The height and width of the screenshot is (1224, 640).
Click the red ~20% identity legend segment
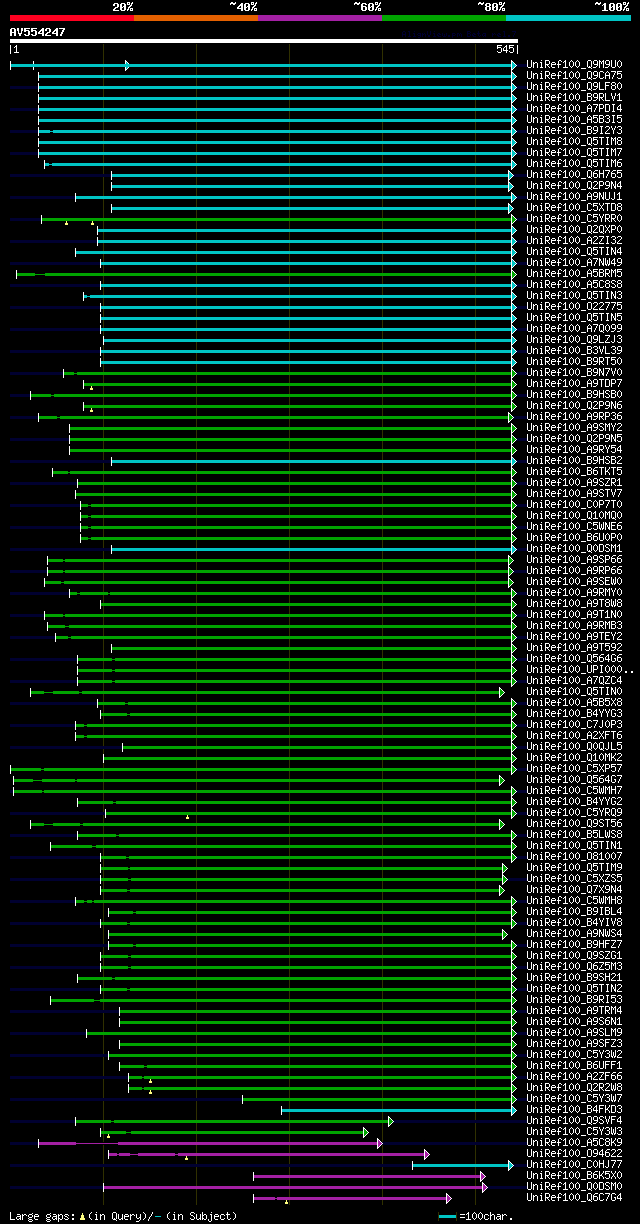pos(71,18)
